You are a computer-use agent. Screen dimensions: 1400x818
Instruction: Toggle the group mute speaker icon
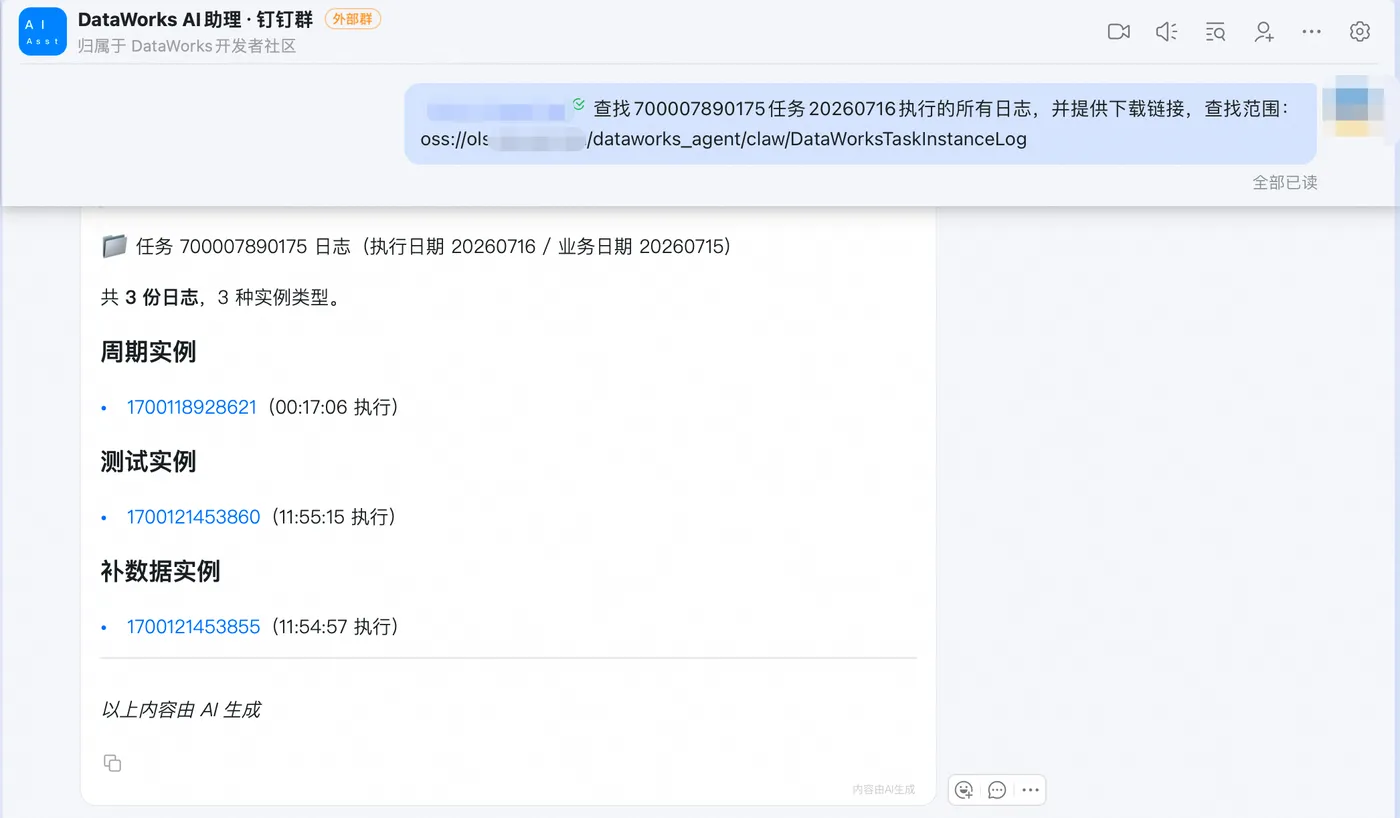[1167, 32]
